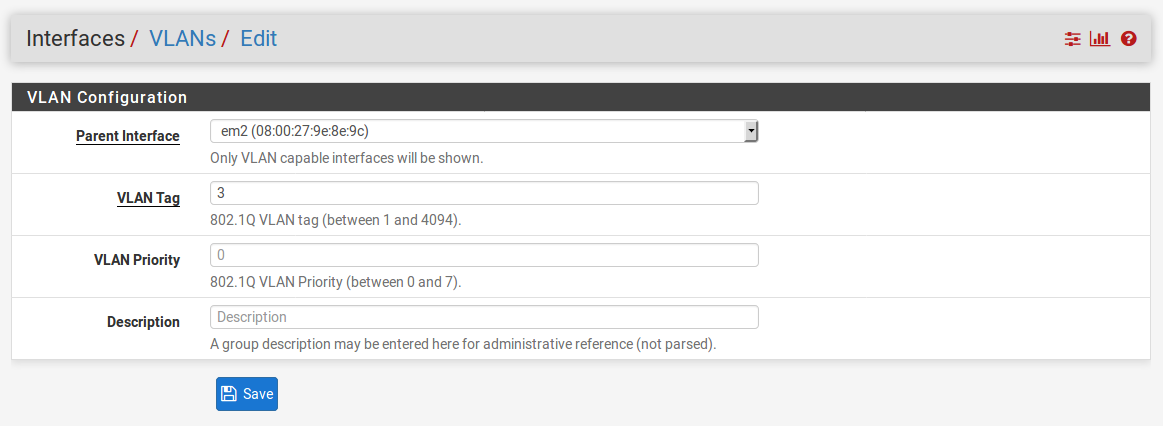Open the related status bar chart icon

[1100, 39]
